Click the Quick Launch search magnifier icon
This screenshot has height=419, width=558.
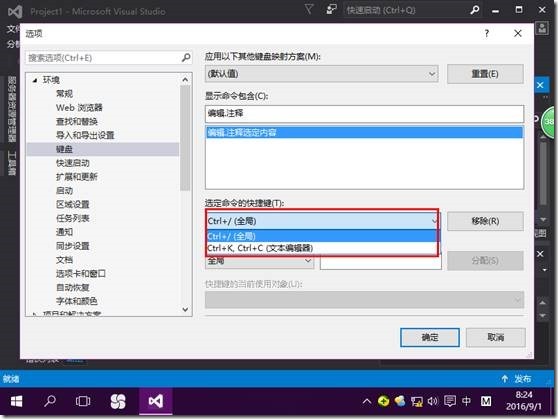tap(474, 10)
